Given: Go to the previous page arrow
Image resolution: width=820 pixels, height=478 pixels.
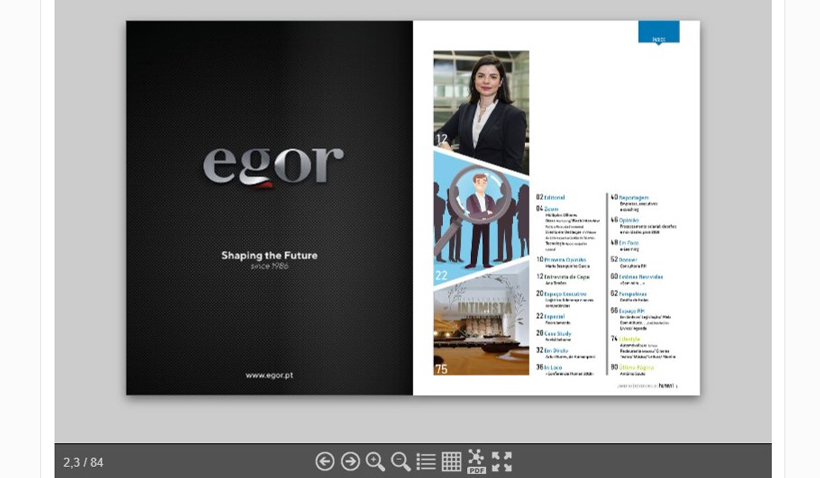Looking at the screenshot, I should 325,461.
